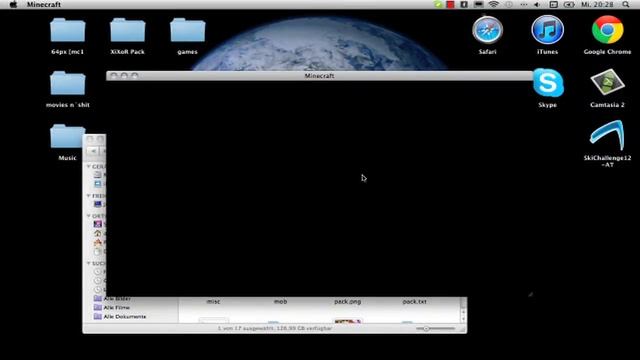This screenshot has height=360, width=640.
Task: Click the green checkmark menu bar icon
Action: point(438,4)
